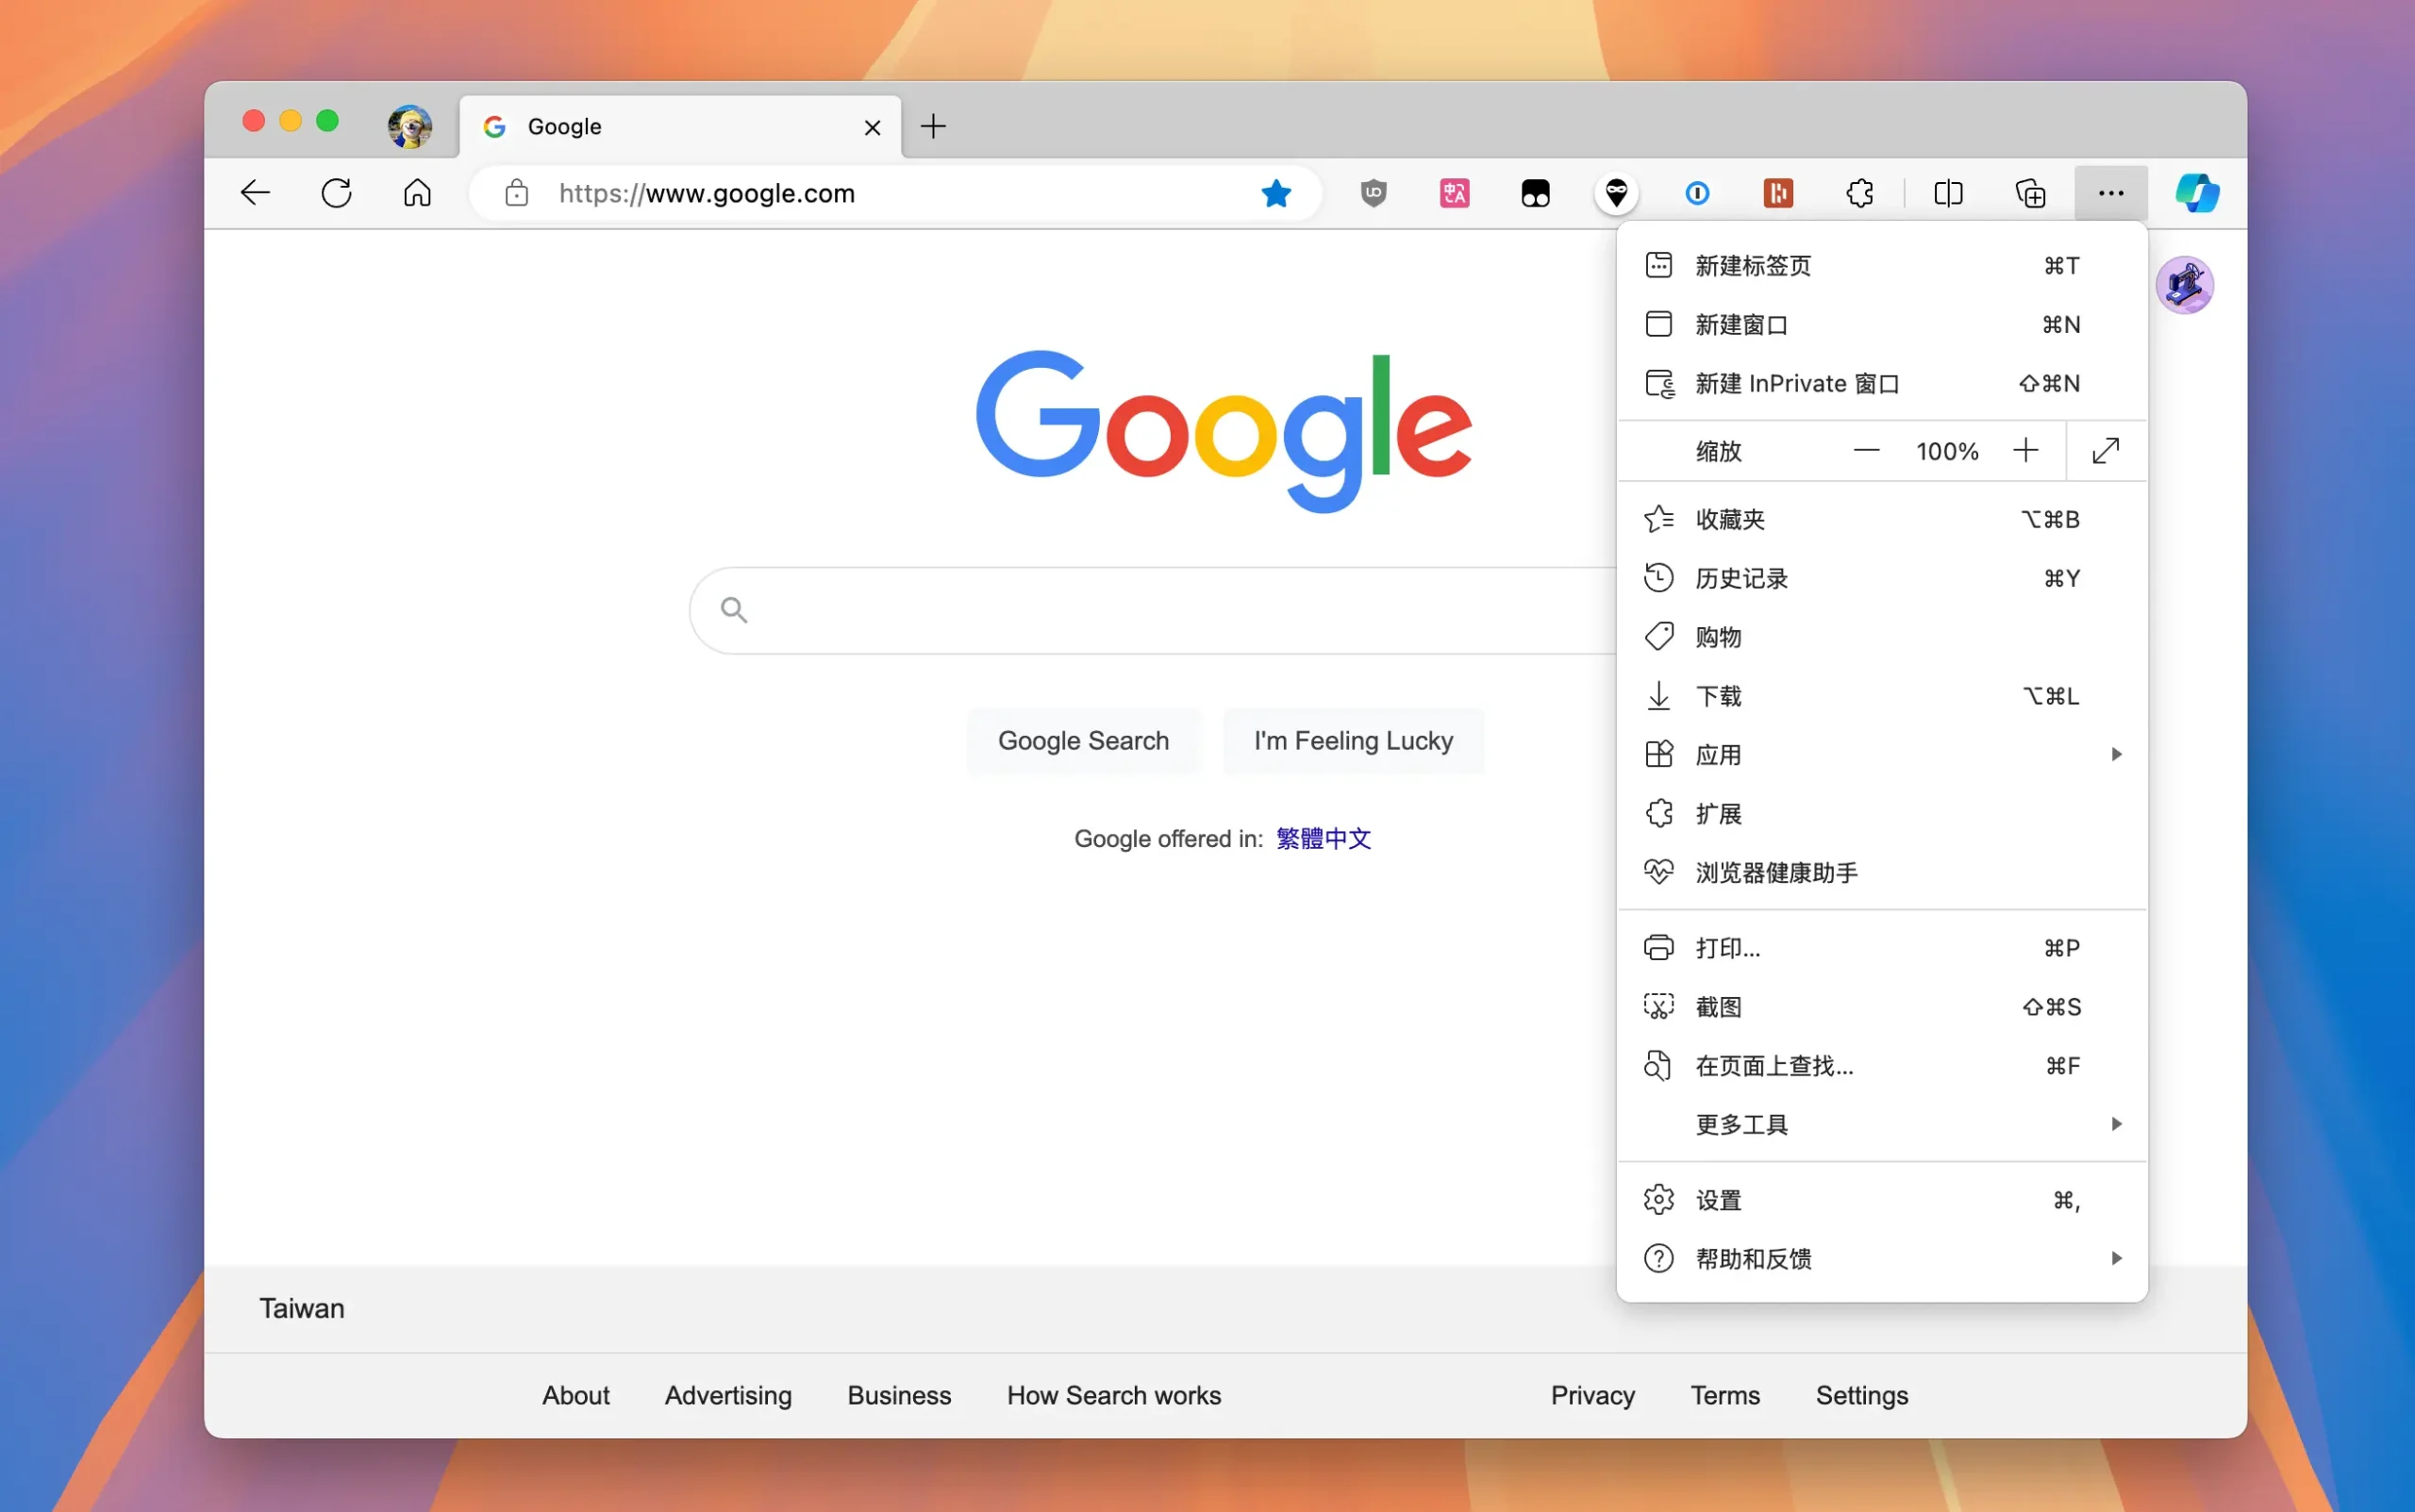Choose 新建窗口 from the menu
The width and height of the screenshot is (2415, 1512).
(x=1882, y=325)
